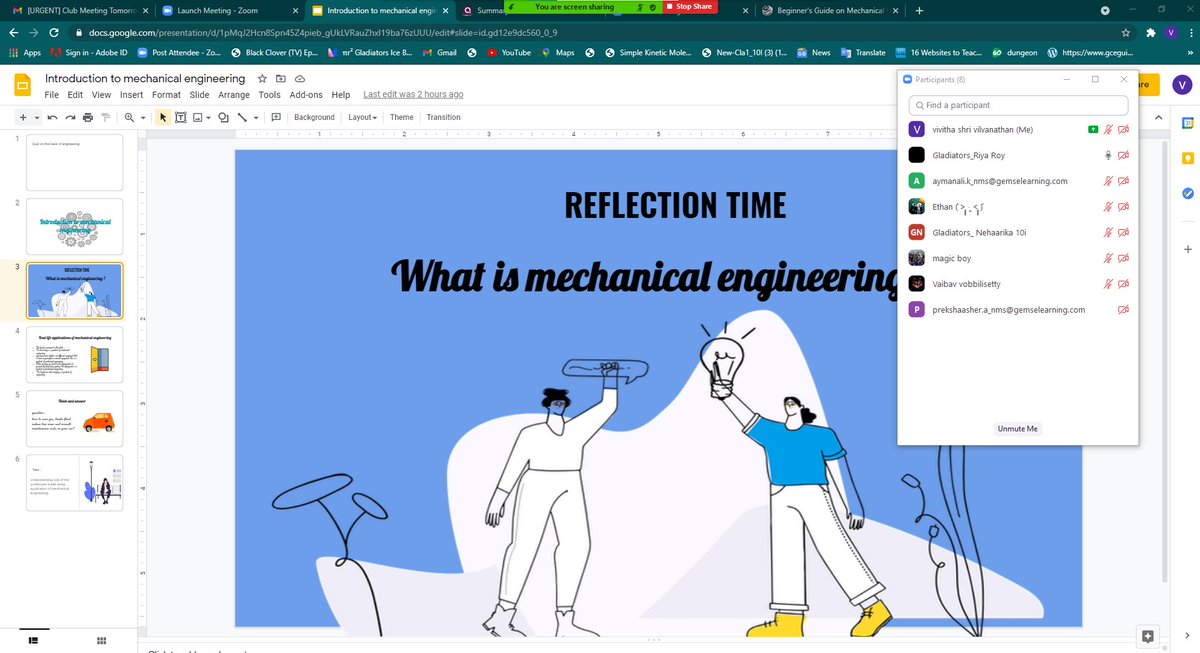Image resolution: width=1200 pixels, height=653 pixels.
Task: Redo the action in toolbar
Action: pyautogui.click(x=70, y=117)
